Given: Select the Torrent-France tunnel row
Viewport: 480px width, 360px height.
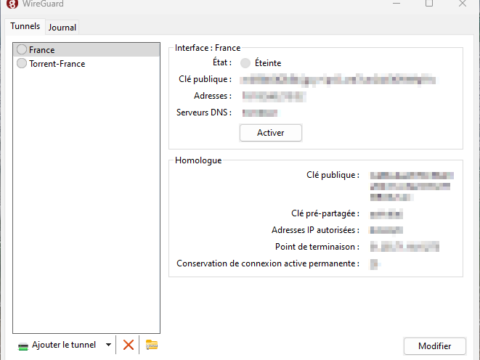Looking at the screenshot, I should 86,63.
